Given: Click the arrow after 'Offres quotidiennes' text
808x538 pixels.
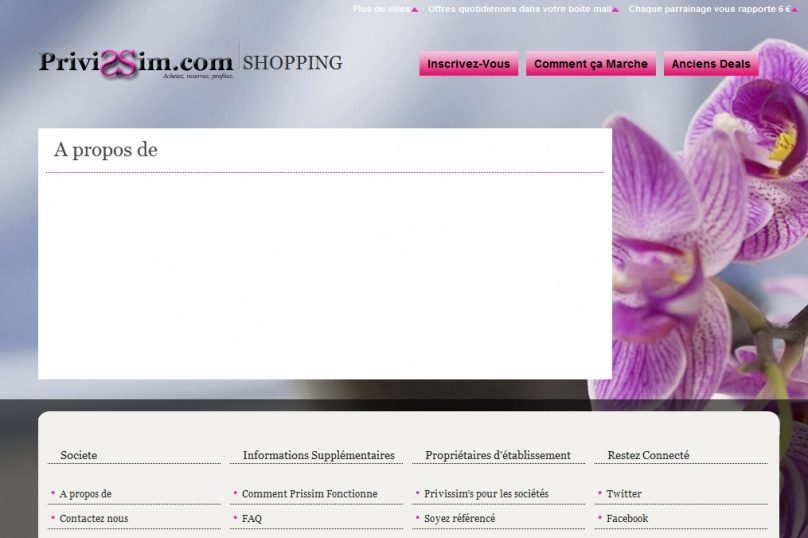Looking at the screenshot, I should click(x=616, y=10).
